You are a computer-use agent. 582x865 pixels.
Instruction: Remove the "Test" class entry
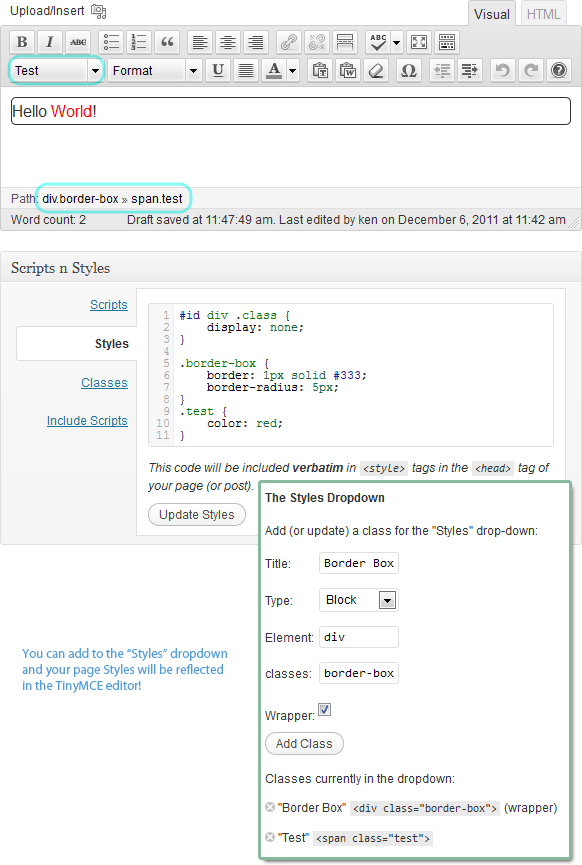pyautogui.click(x=270, y=837)
